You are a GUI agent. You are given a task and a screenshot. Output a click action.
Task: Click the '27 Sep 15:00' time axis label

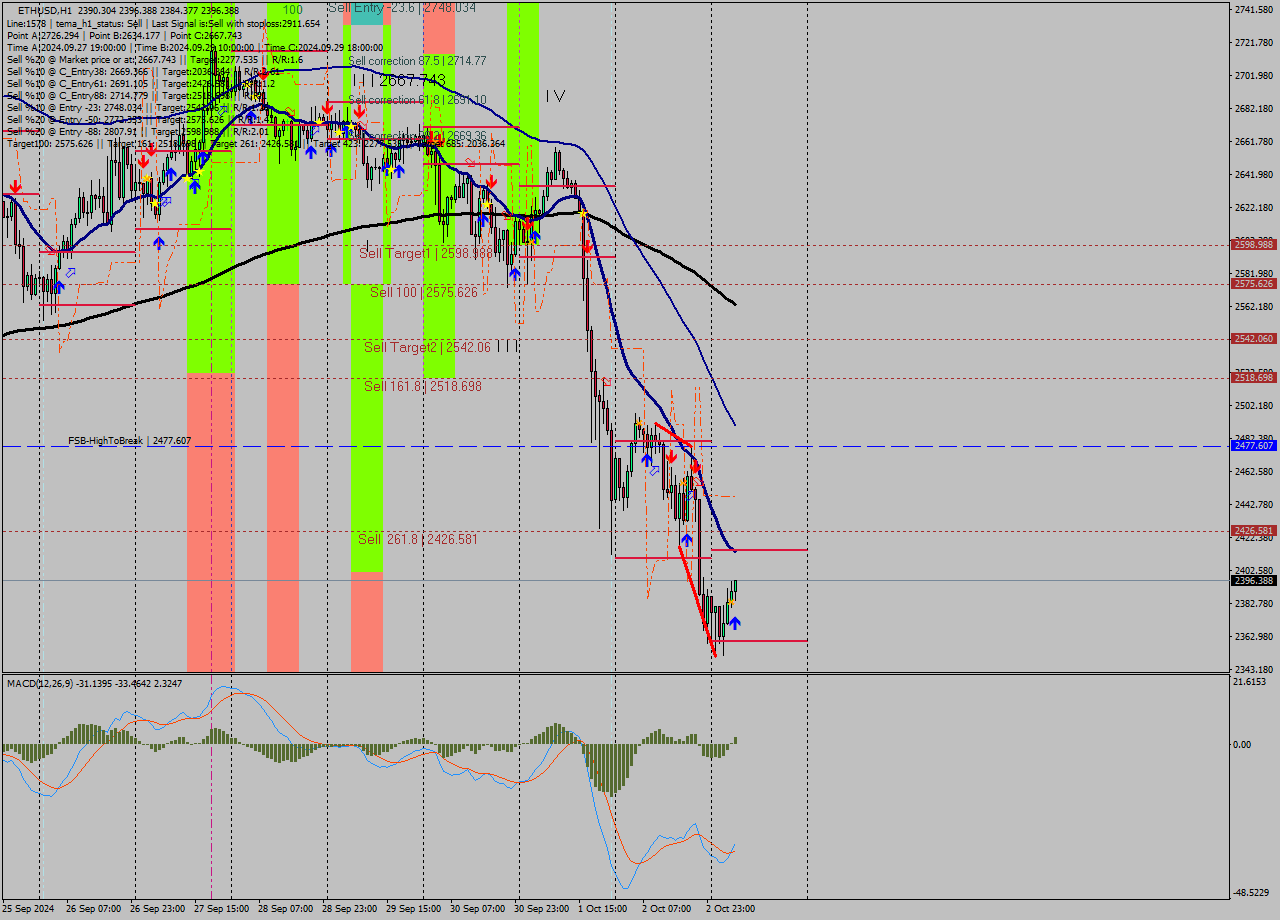coord(221,909)
